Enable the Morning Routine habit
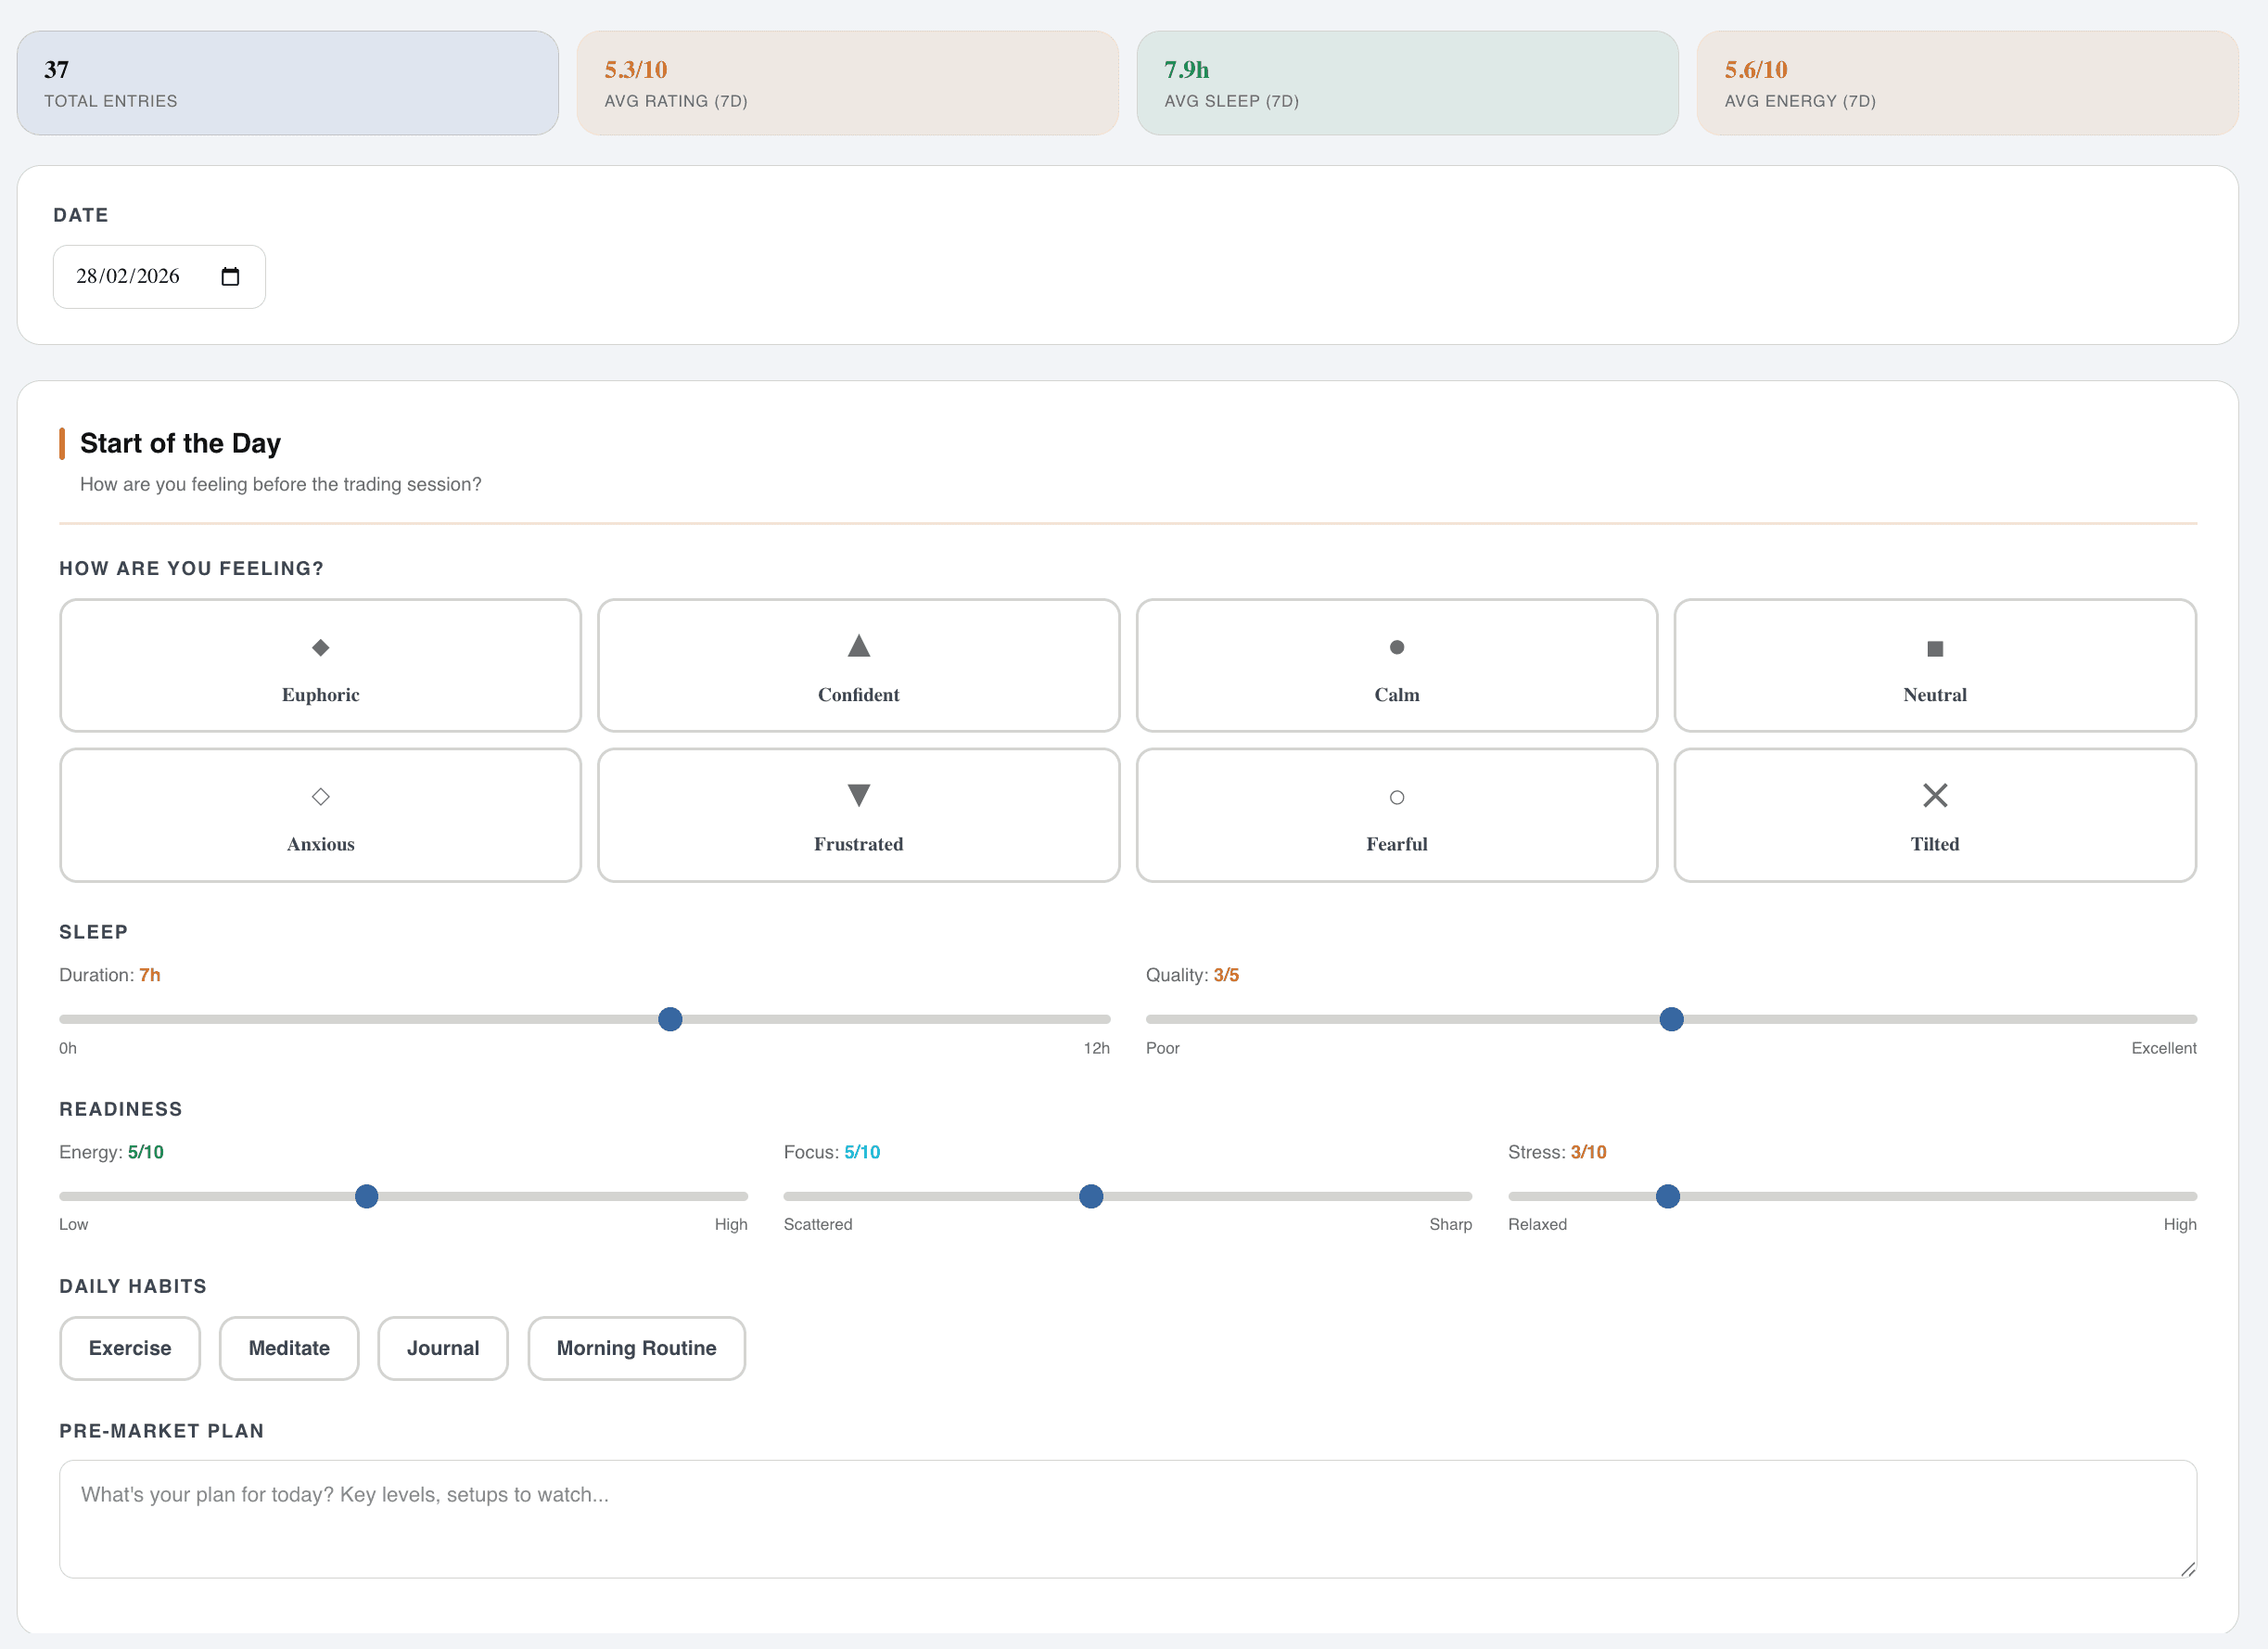2268x1649 pixels. (x=636, y=1348)
